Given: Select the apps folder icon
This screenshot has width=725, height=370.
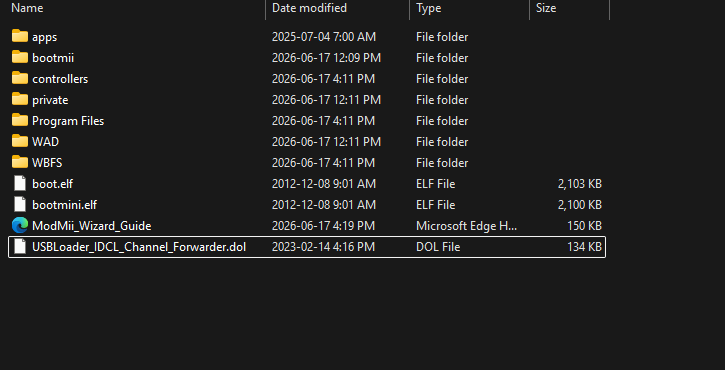Looking at the screenshot, I should click(20, 36).
